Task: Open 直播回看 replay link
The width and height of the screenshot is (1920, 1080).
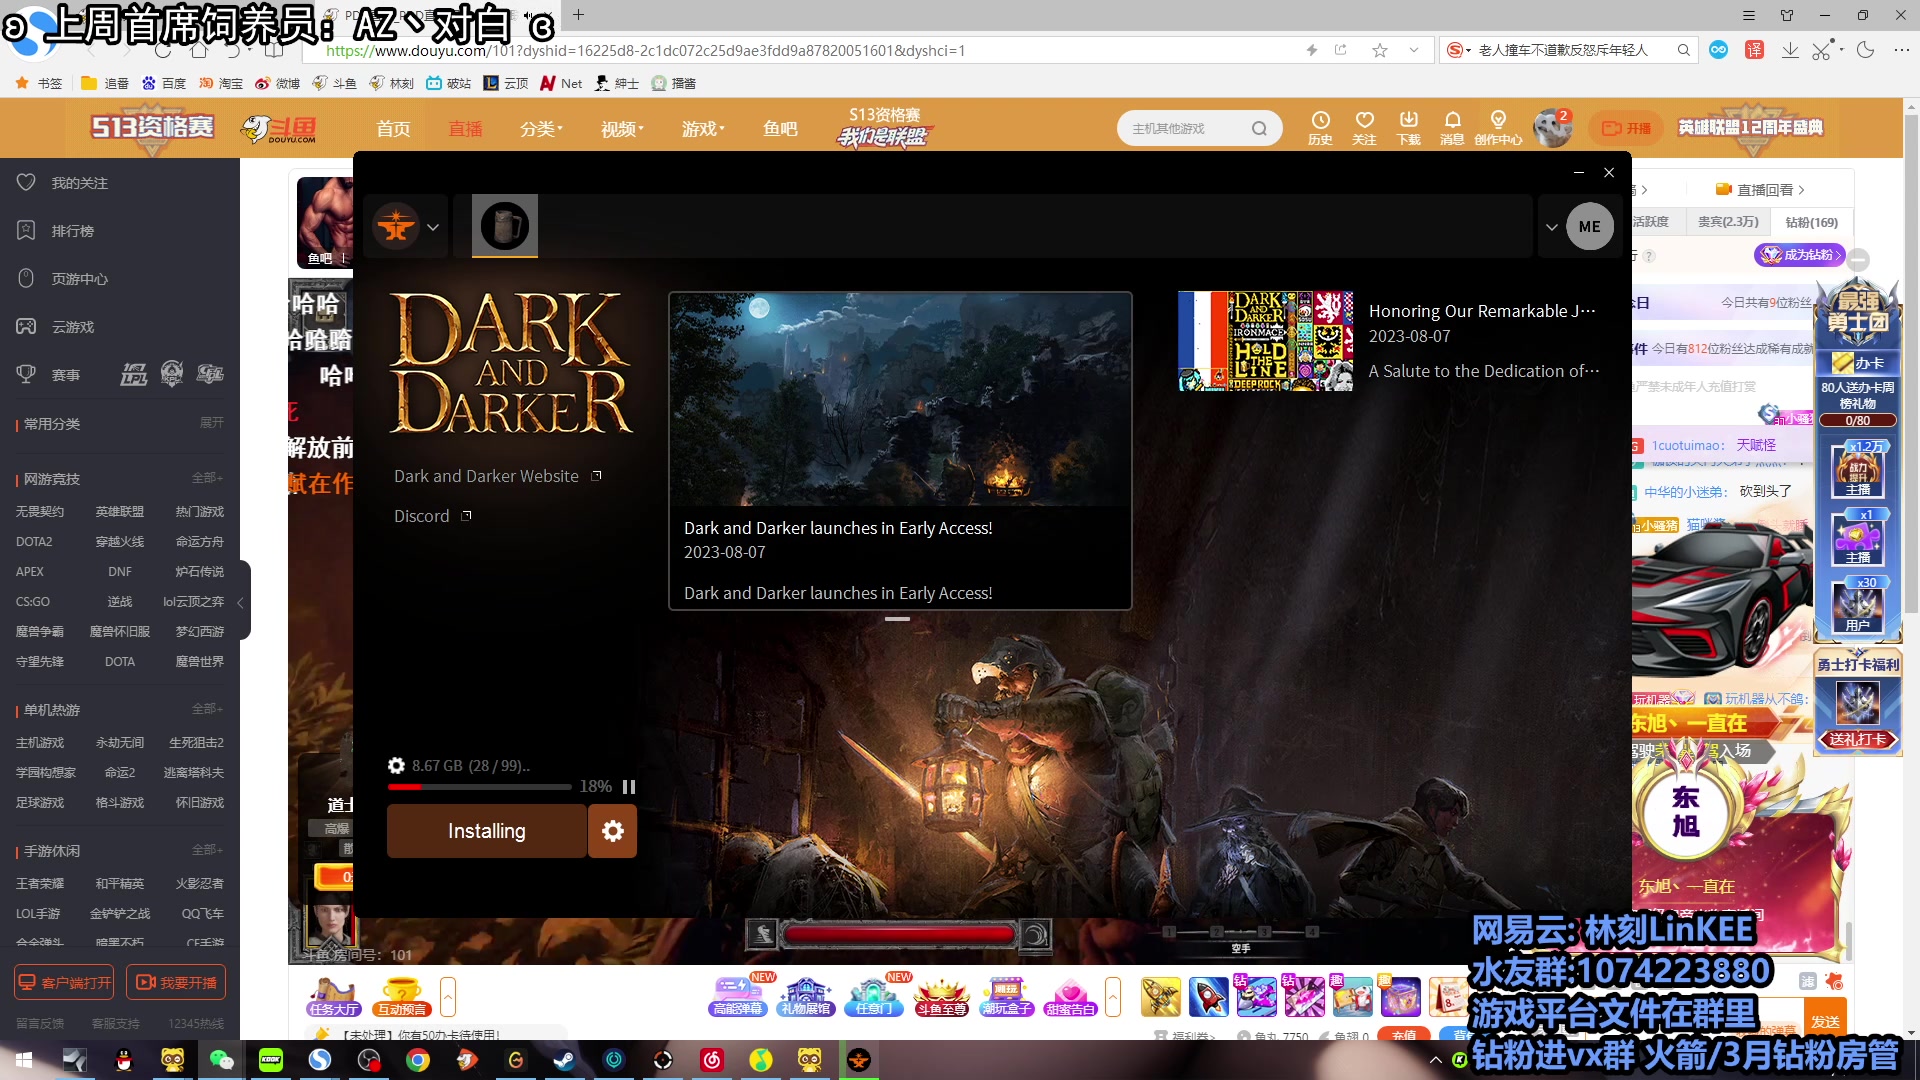Action: (x=1760, y=189)
